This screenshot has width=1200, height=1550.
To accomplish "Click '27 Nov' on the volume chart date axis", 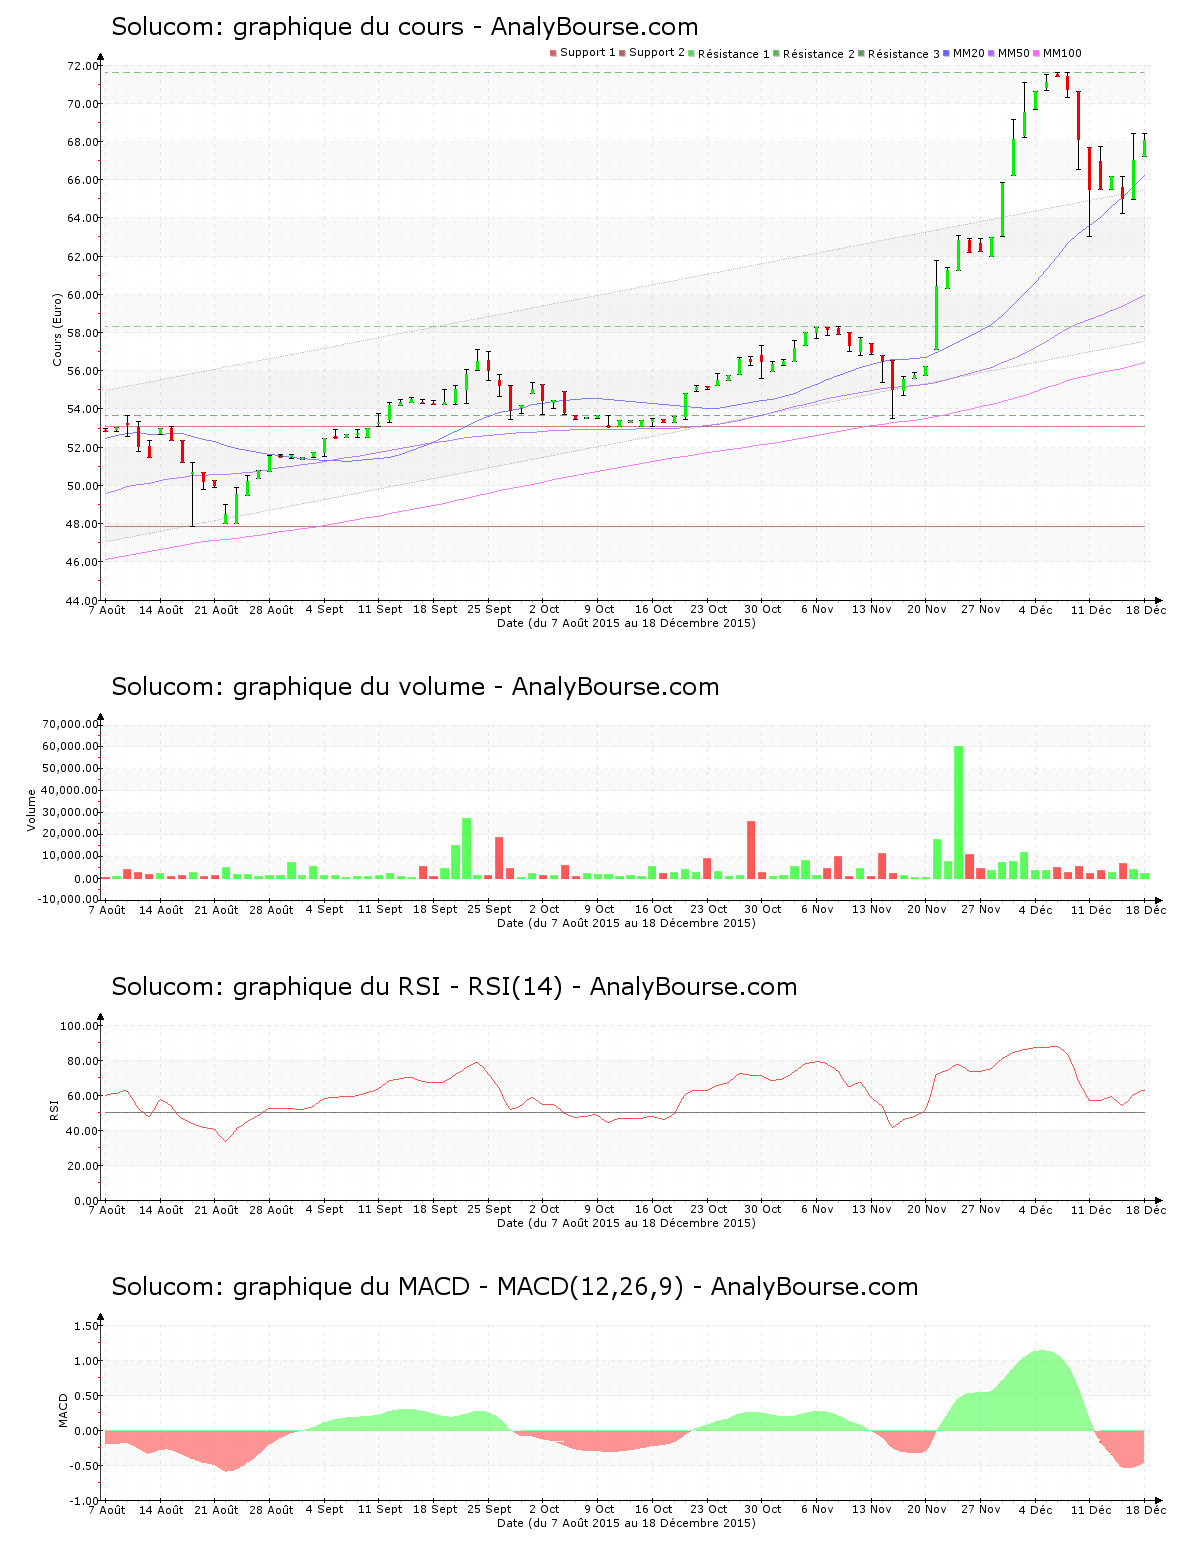I will tap(981, 910).
